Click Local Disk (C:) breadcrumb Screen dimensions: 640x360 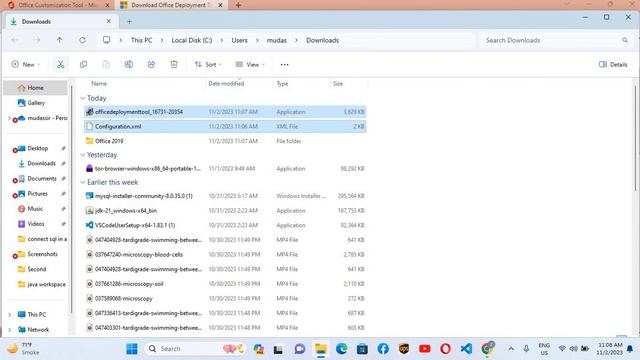pos(192,40)
